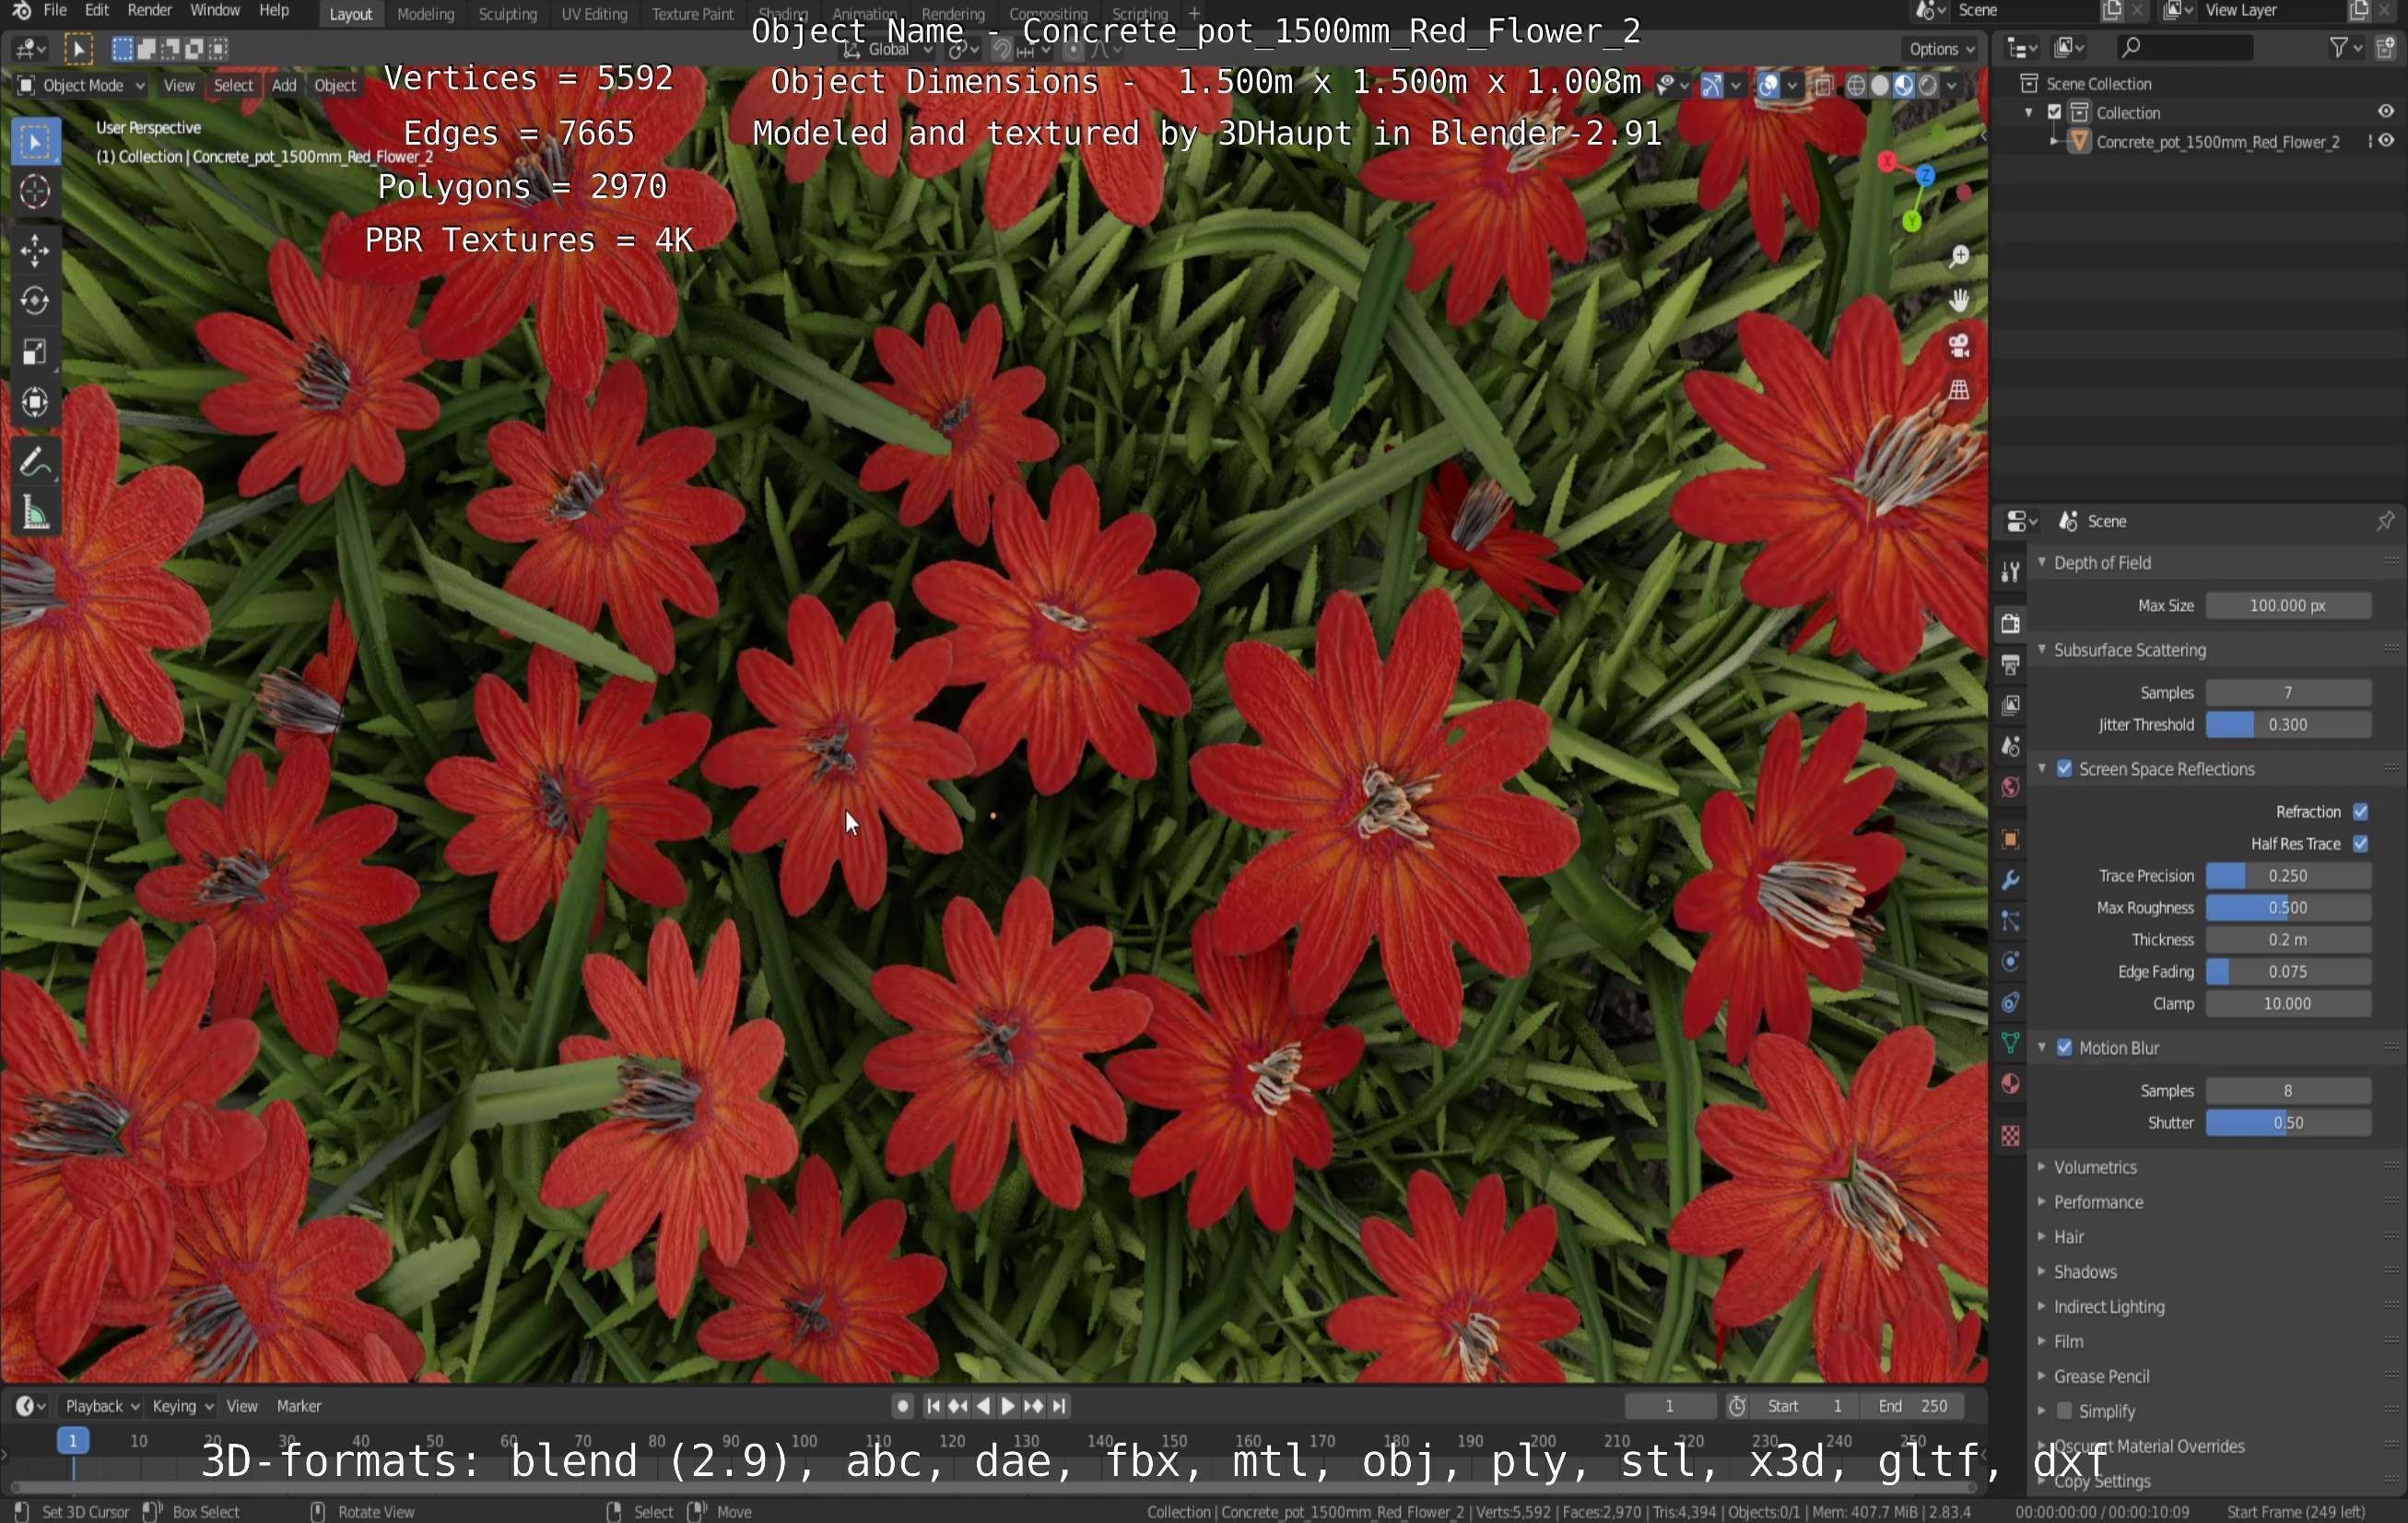The image size is (2408, 1523).
Task: Open the Physics properties tab
Action: [x=2009, y=962]
